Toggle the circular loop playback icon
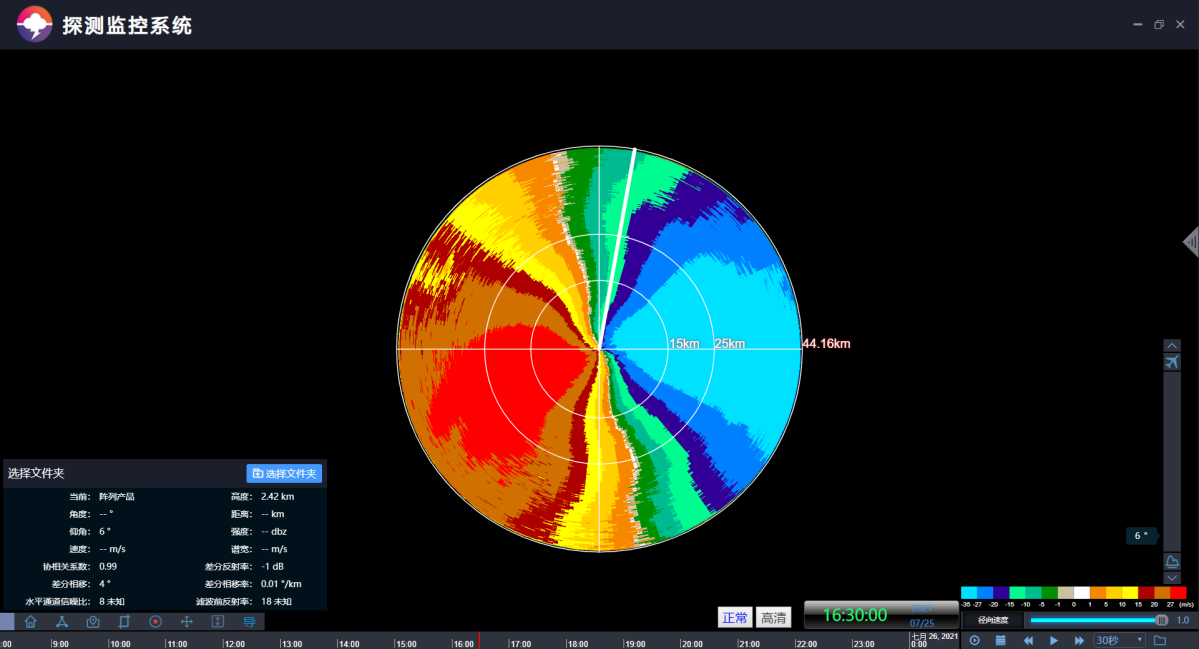The image size is (1199, 649). point(975,640)
